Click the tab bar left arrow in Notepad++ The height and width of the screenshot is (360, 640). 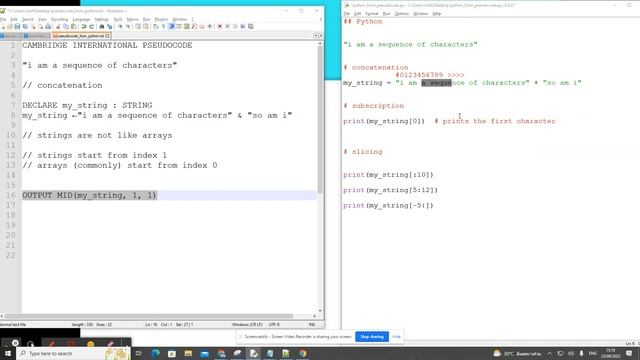pyautogui.click(x=316, y=36)
